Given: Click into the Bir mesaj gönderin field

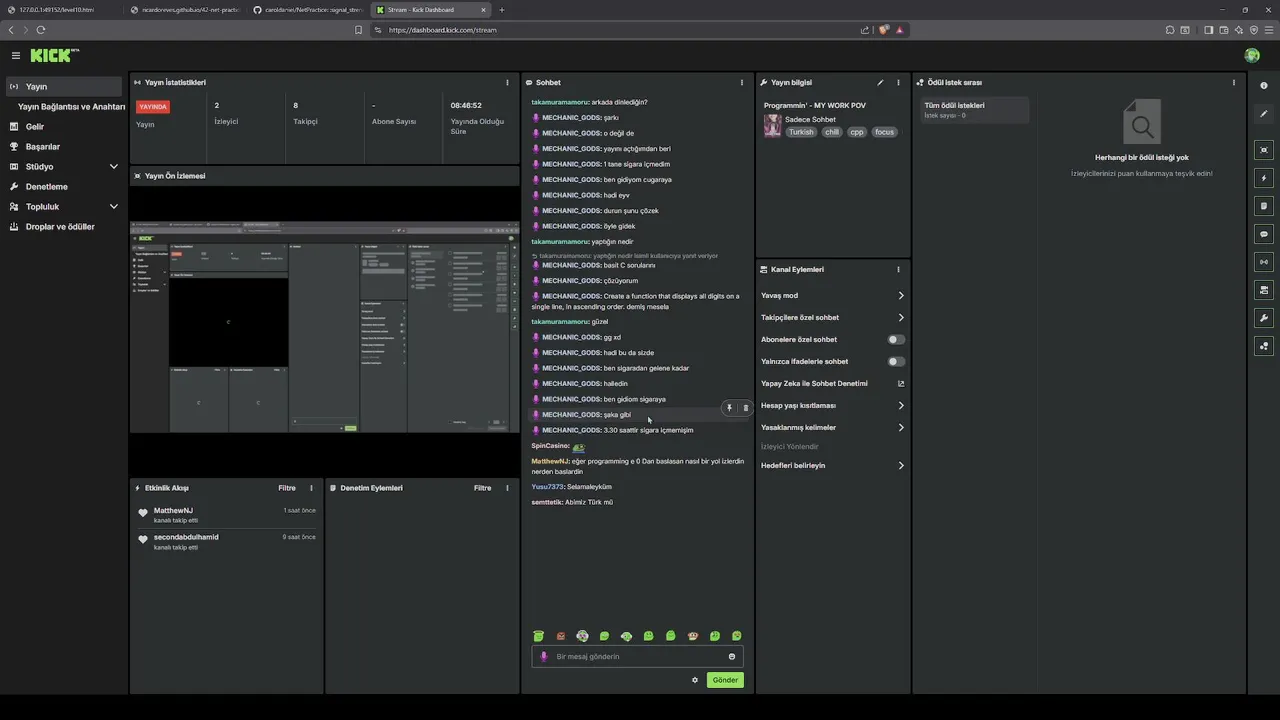Looking at the screenshot, I should tap(637, 657).
